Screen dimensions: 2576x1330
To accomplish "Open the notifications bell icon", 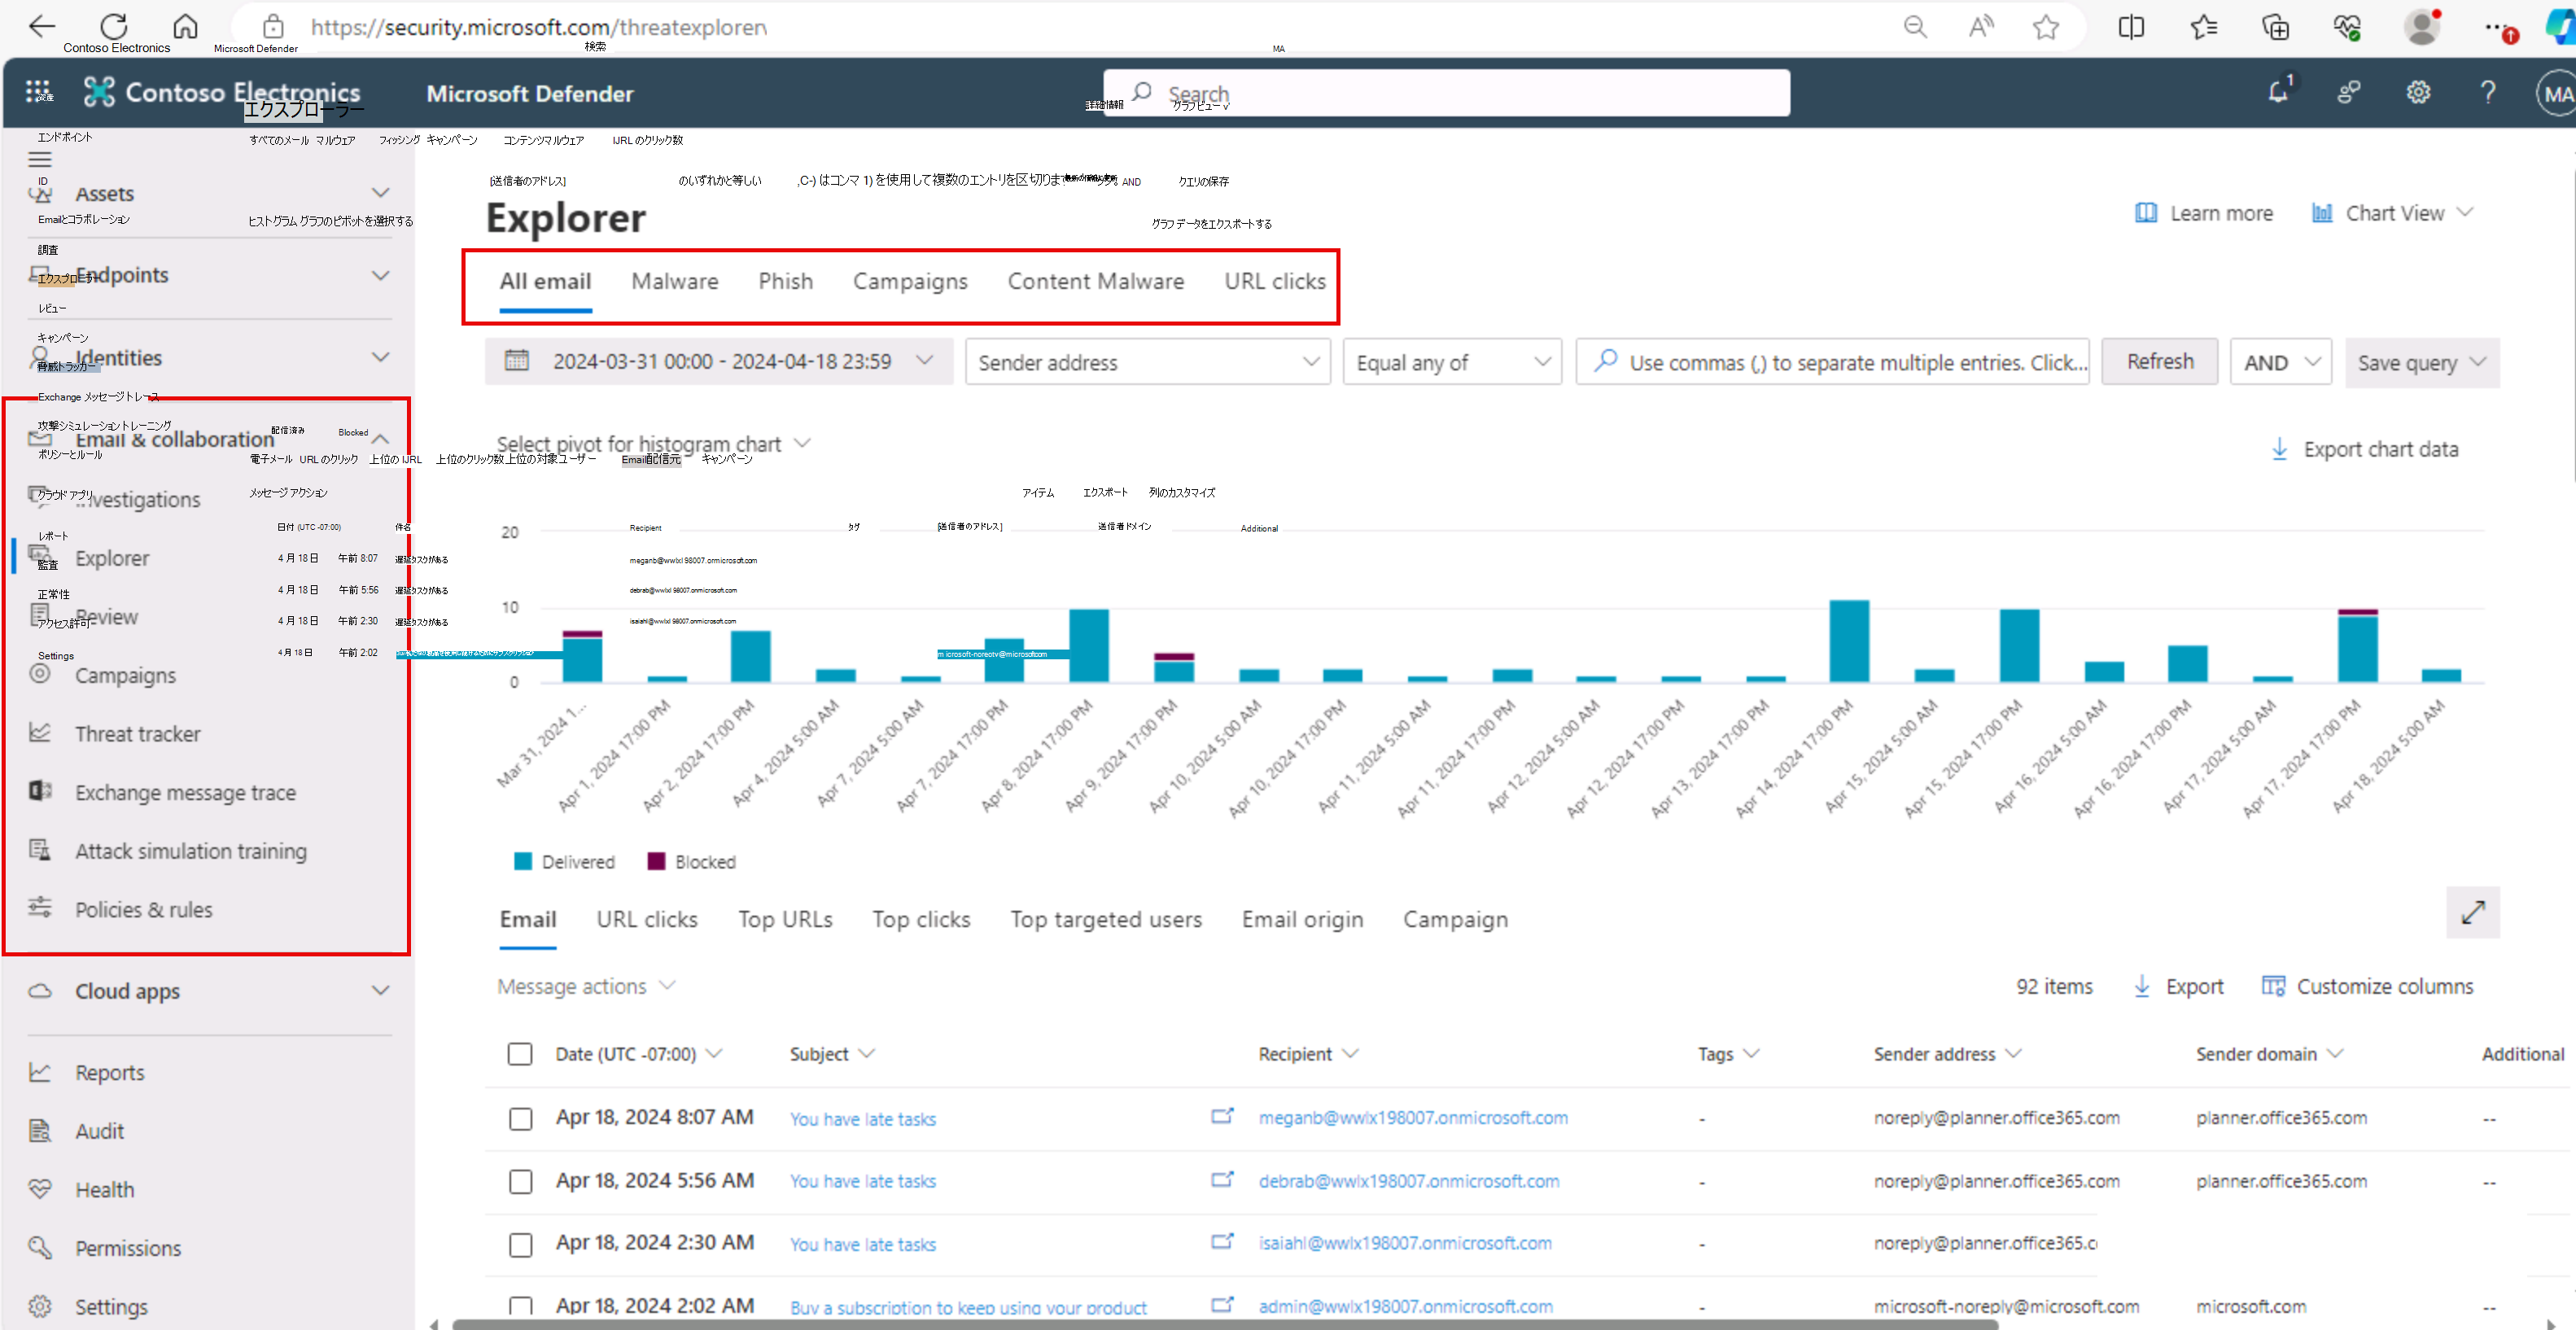I will 2278,92.
